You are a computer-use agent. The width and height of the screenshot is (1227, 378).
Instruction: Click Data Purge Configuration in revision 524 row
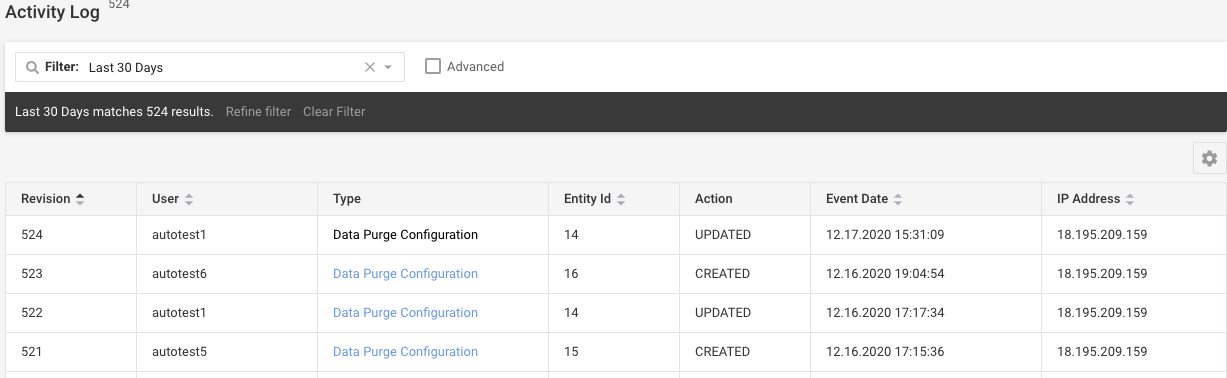[405, 235]
